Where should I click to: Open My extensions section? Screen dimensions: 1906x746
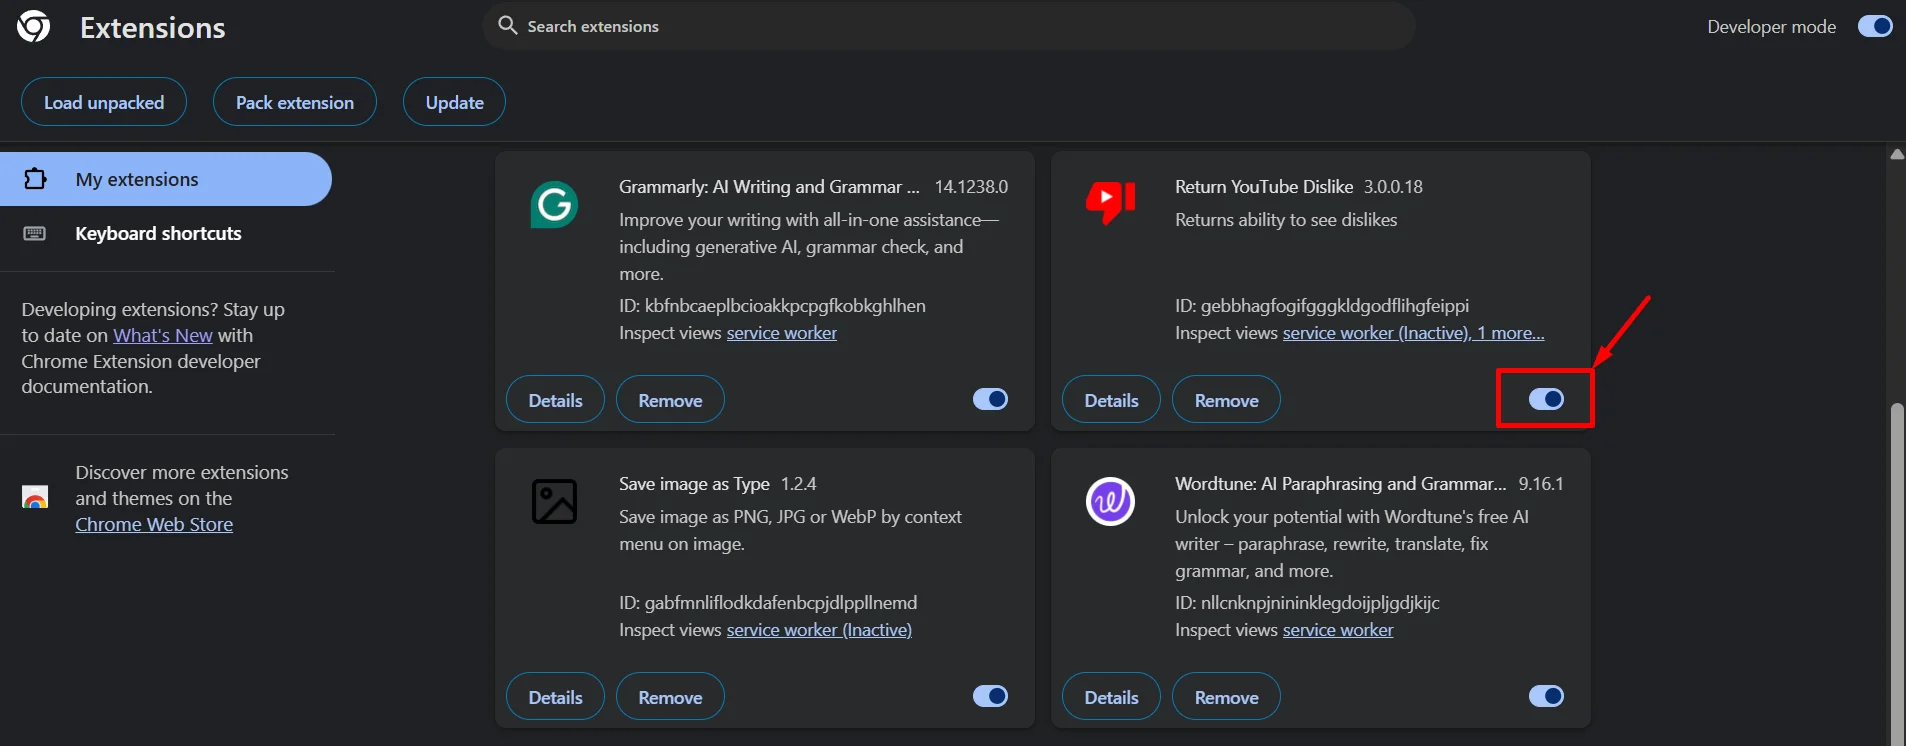tap(166, 179)
